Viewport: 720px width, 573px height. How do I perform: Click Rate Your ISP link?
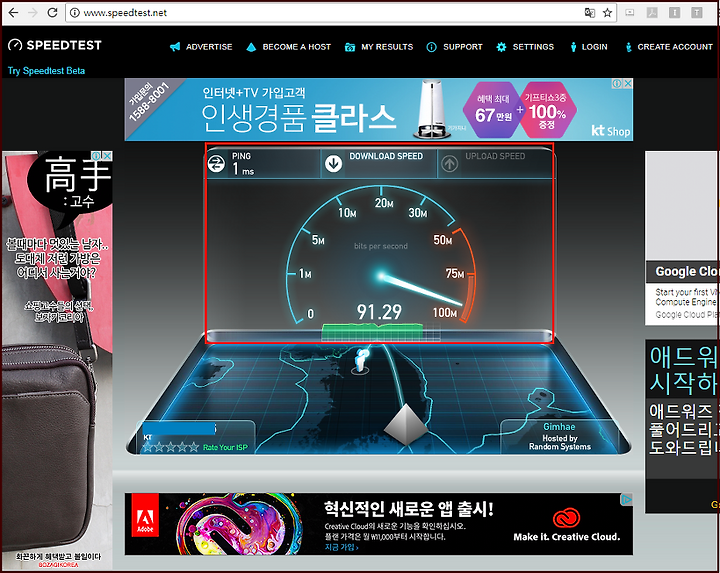click(x=225, y=447)
